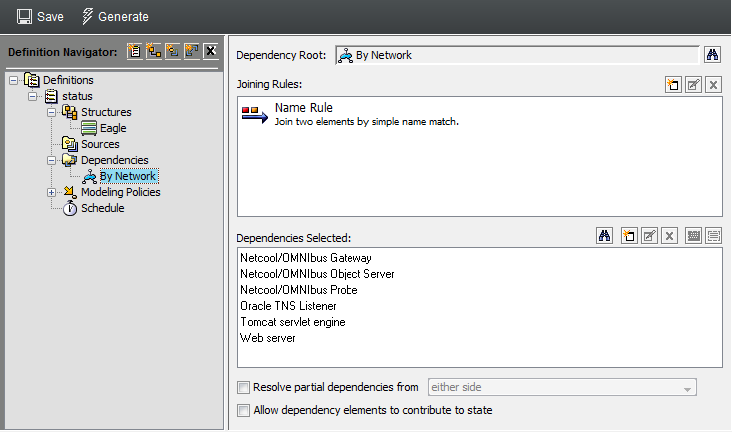Viewport: 732px width, 432px height.
Task: Add a new dependency to Dependencies Selected
Action: 629,236
